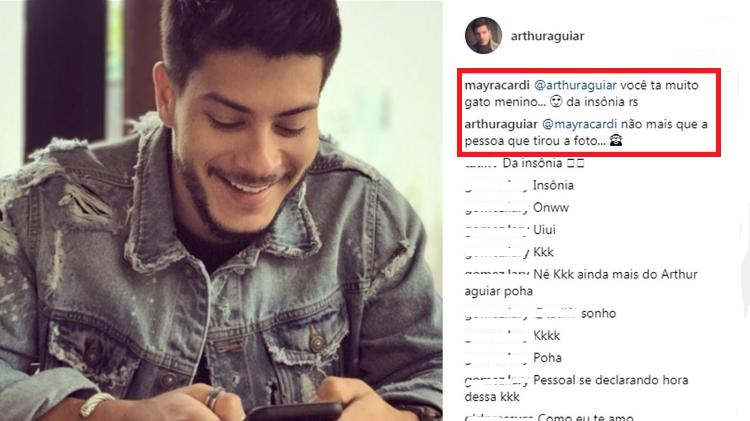Select the 'Poha' comment

pyautogui.click(x=547, y=358)
